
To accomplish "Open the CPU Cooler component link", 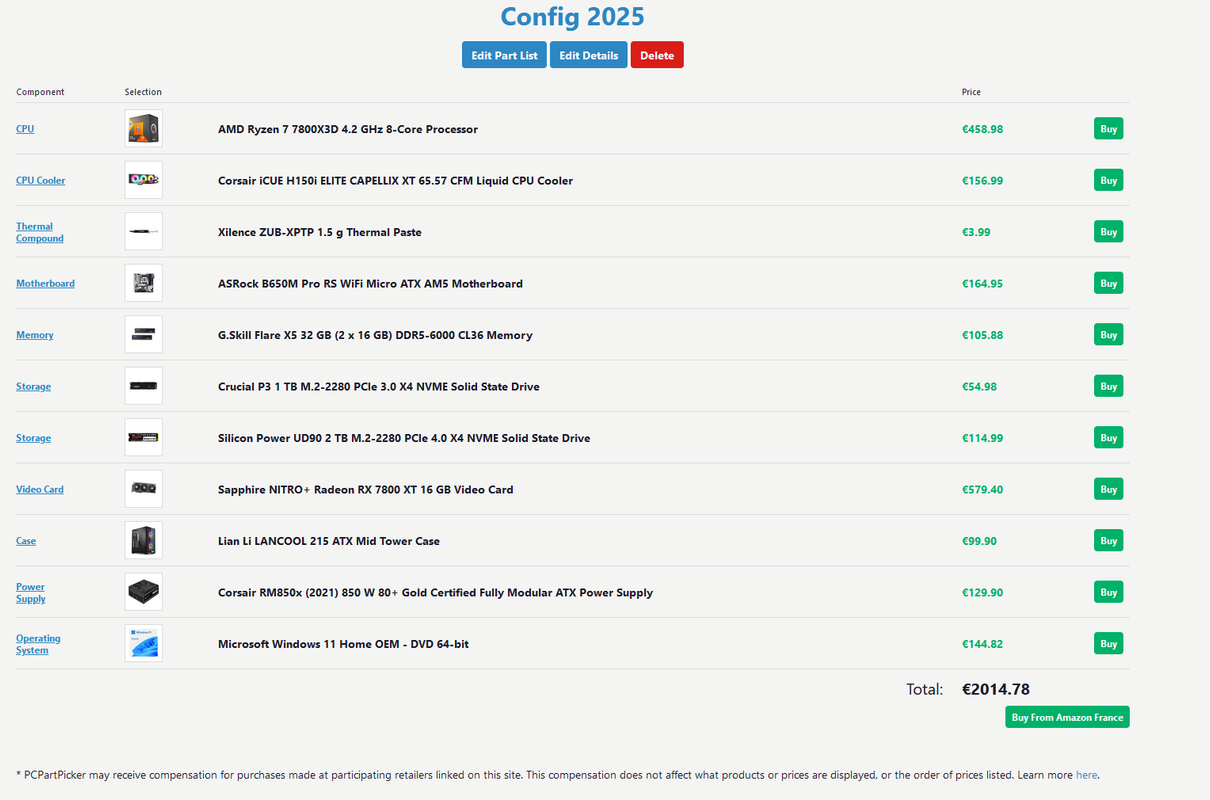I will (41, 180).
